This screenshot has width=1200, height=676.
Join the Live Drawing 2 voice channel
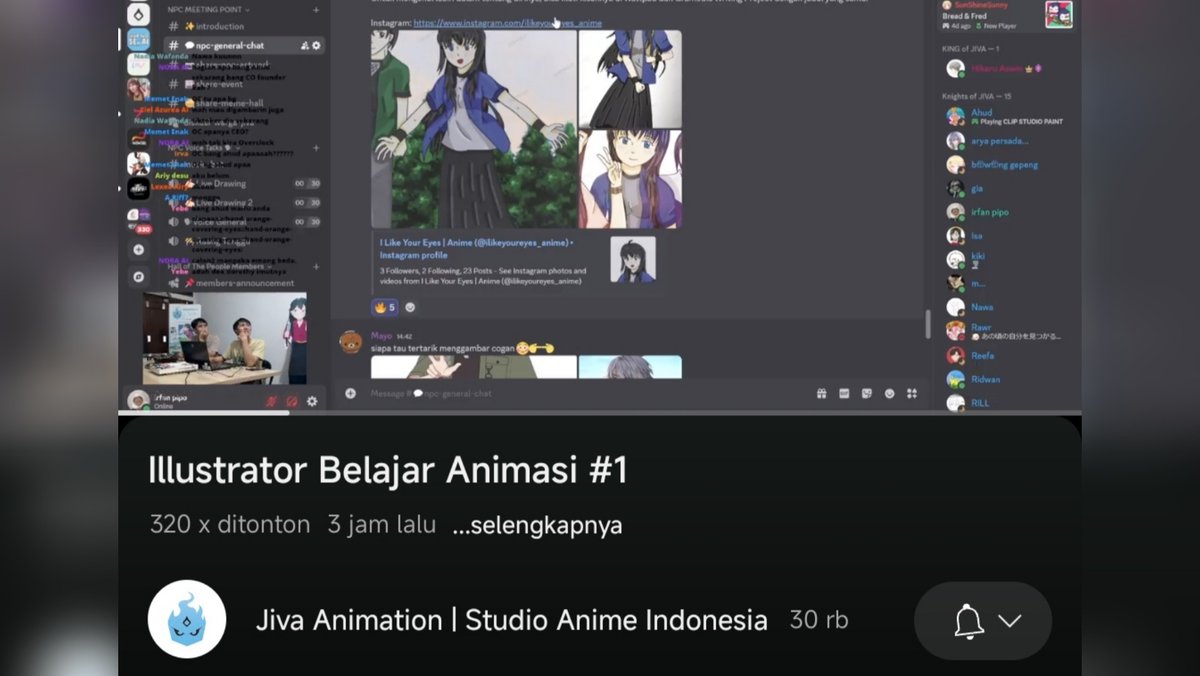(x=244, y=203)
